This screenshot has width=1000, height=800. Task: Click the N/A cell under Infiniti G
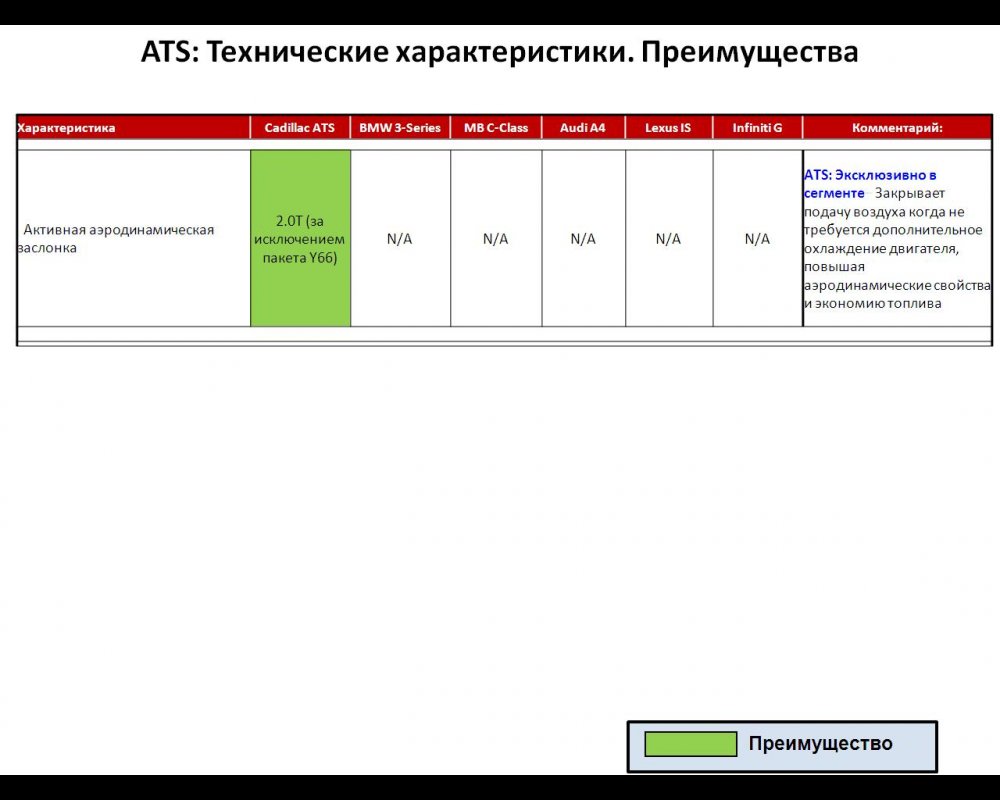757,238
